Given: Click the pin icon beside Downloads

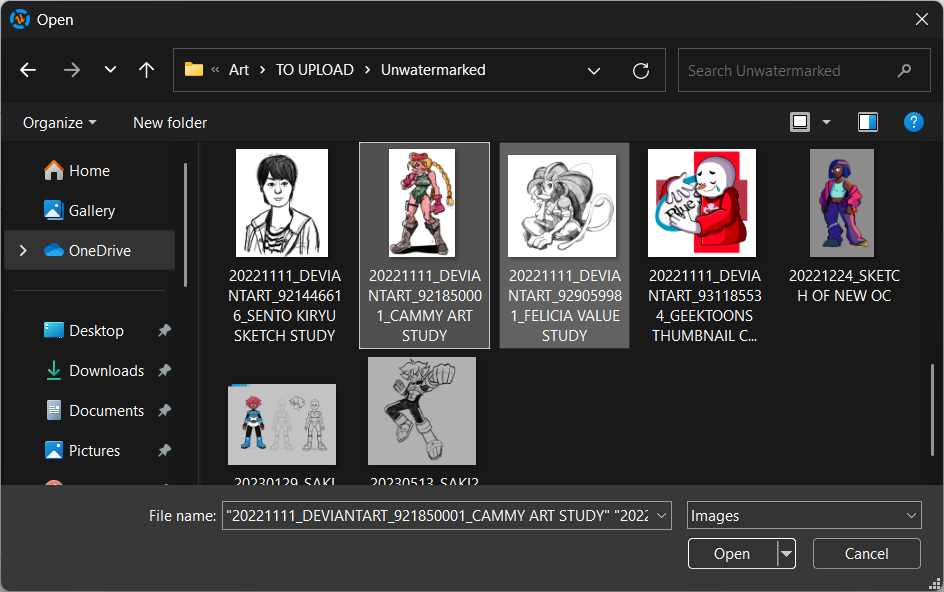Looking at the screenshot, I should pyautogui.click(x=164, y=370).
